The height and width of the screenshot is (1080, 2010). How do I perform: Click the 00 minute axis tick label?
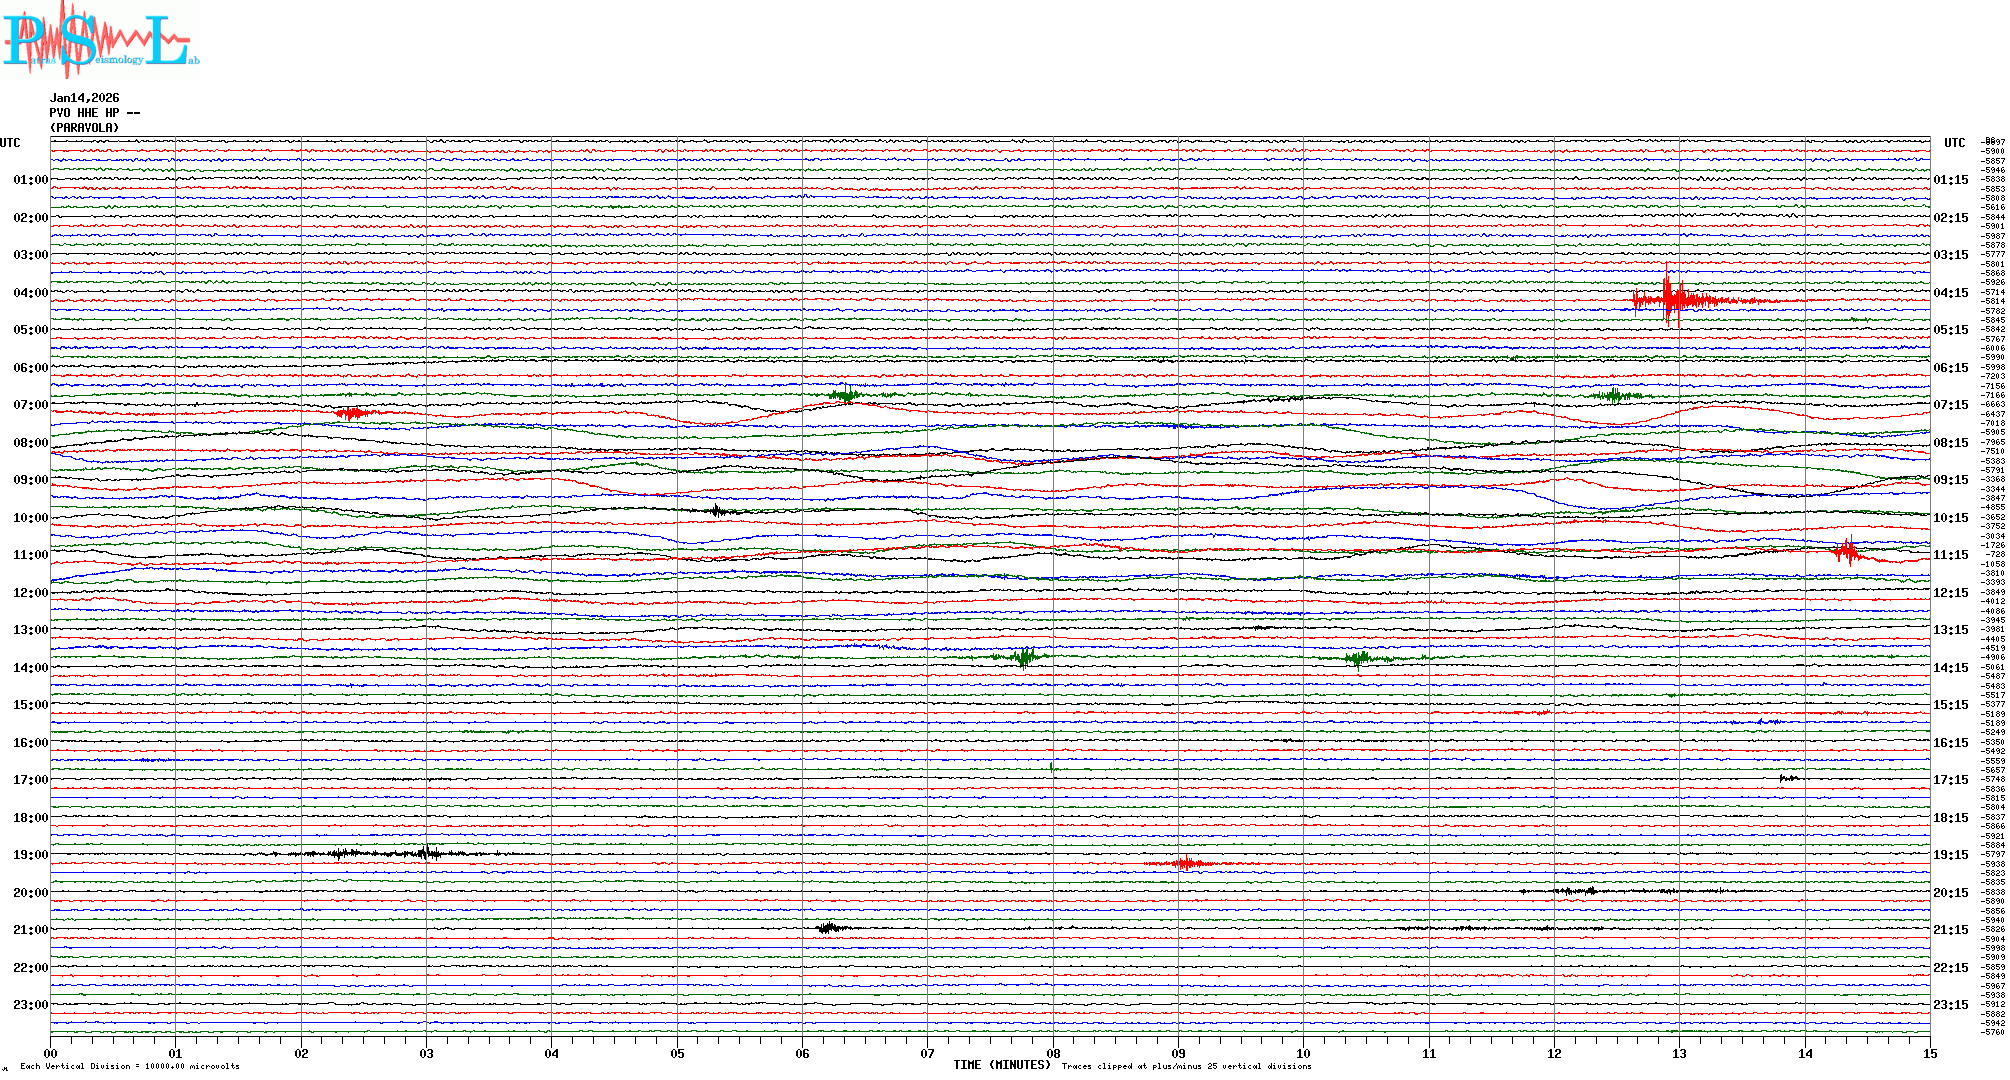(51, 1053)
